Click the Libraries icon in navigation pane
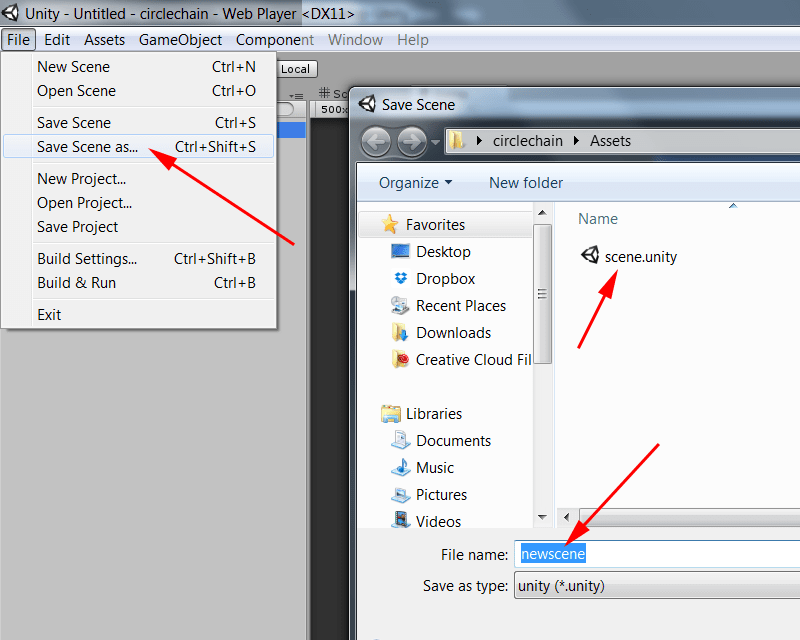Image resolution: width=800 pixels, height=640 pixels. [x=391, y=413]
